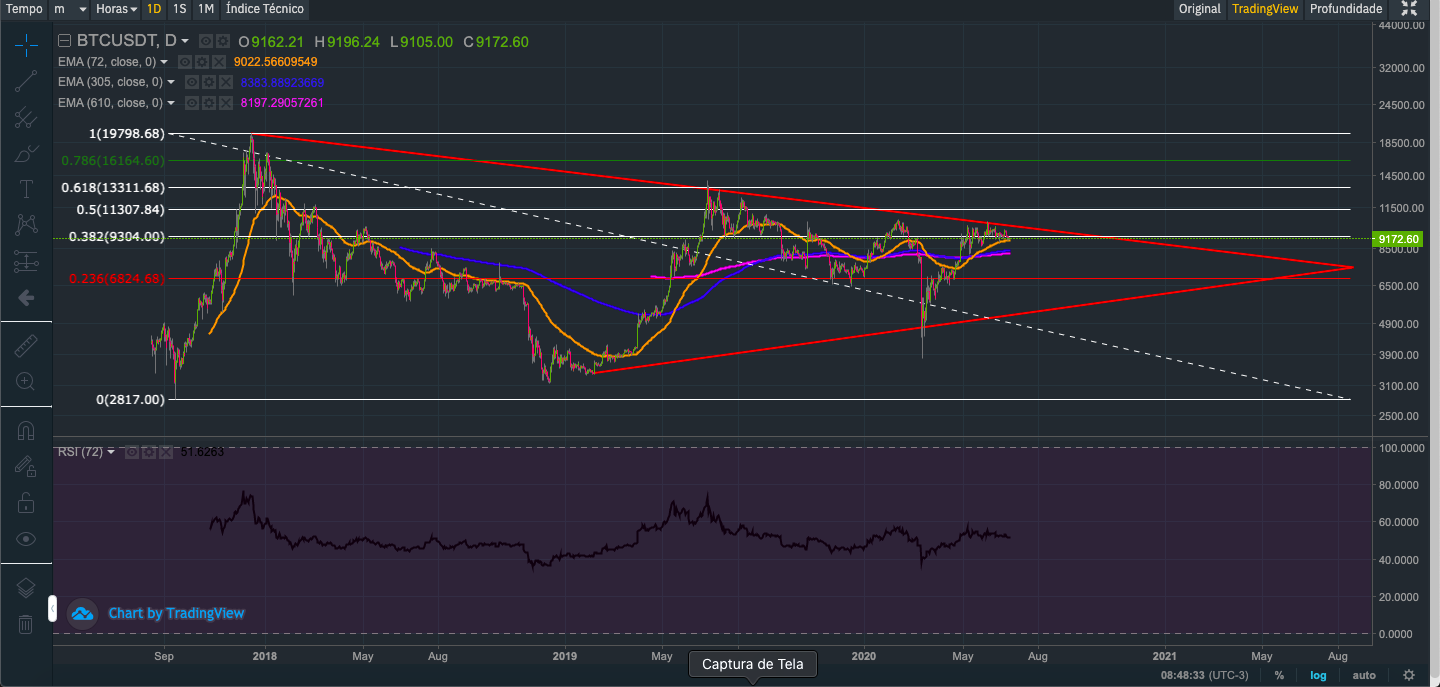Screen dimensions: 1440x687
Task: Select the brush drawing tool
Action: (x=26, y=154)
